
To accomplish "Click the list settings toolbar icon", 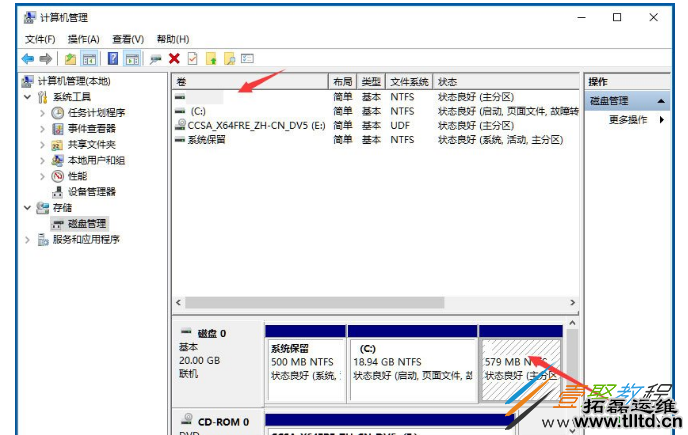I will point(247,58).
